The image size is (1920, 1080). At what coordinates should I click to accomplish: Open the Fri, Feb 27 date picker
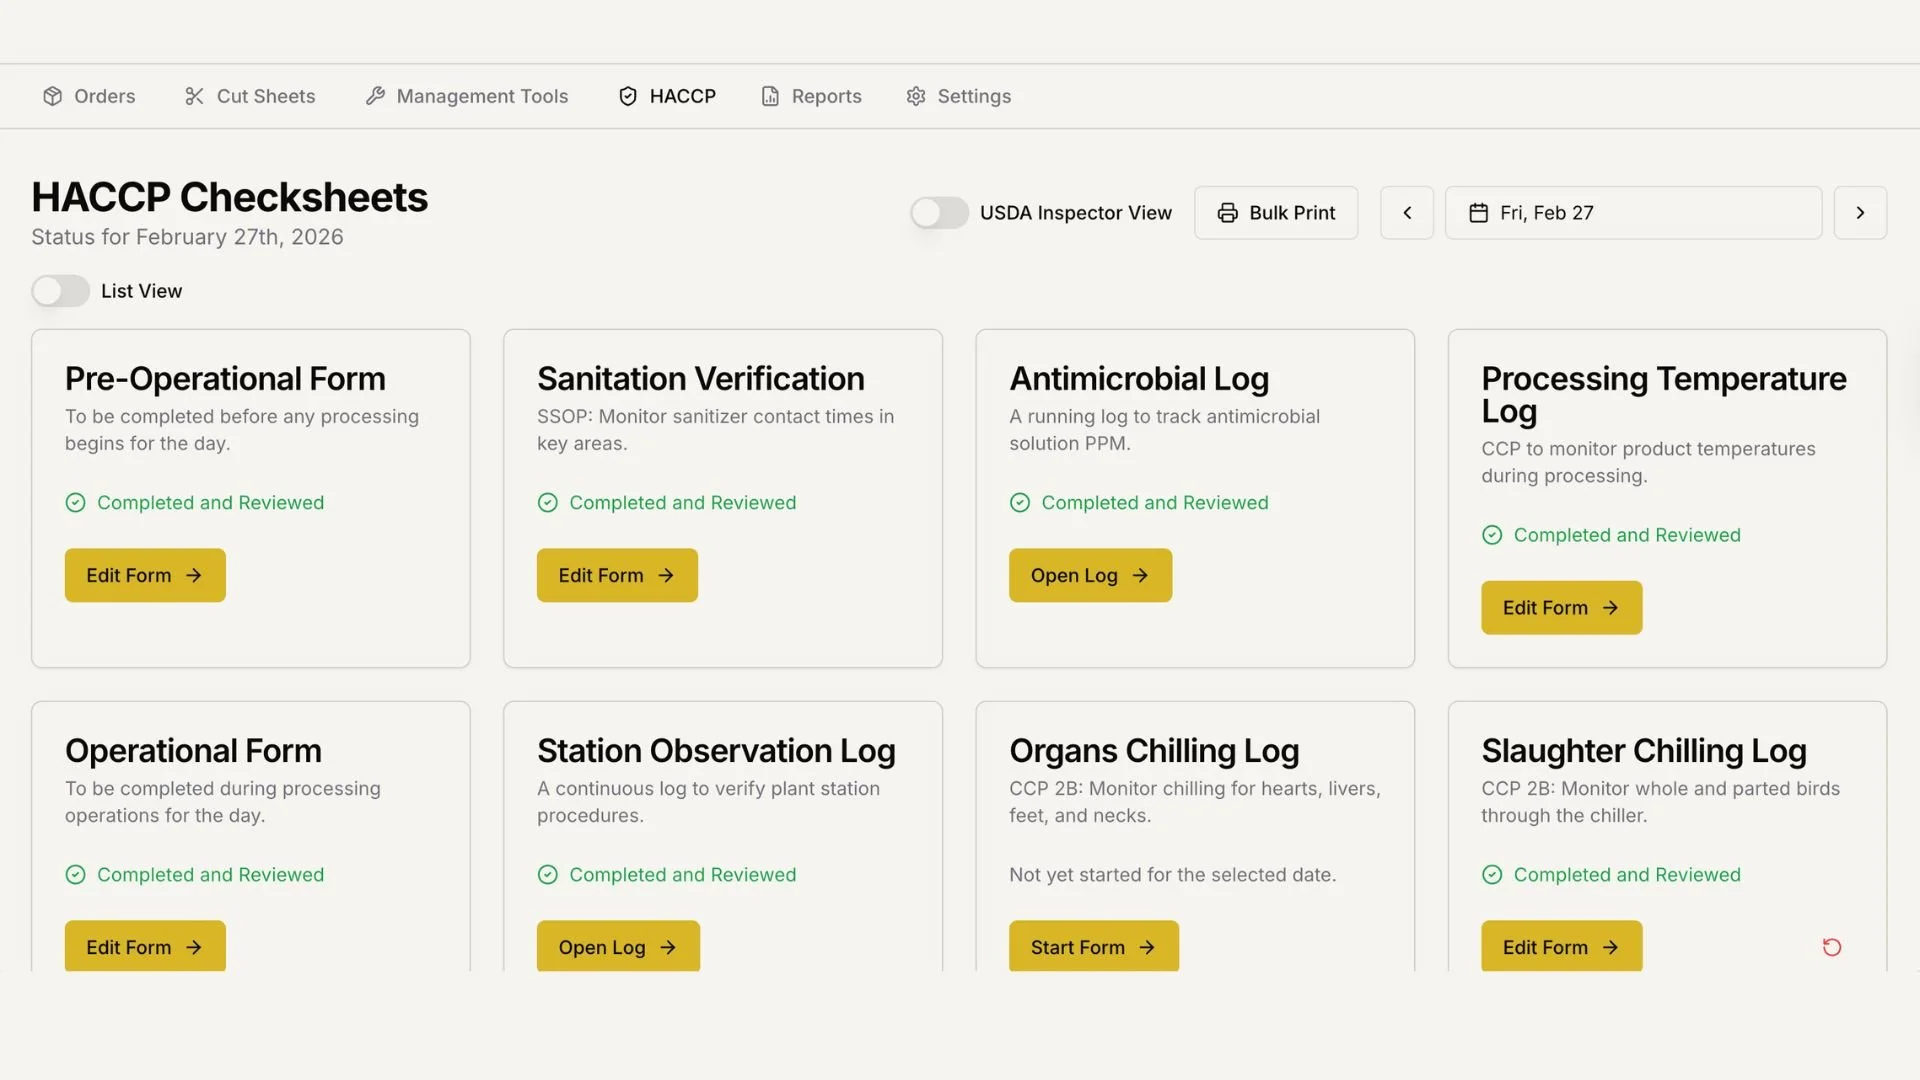point(1633,213)
